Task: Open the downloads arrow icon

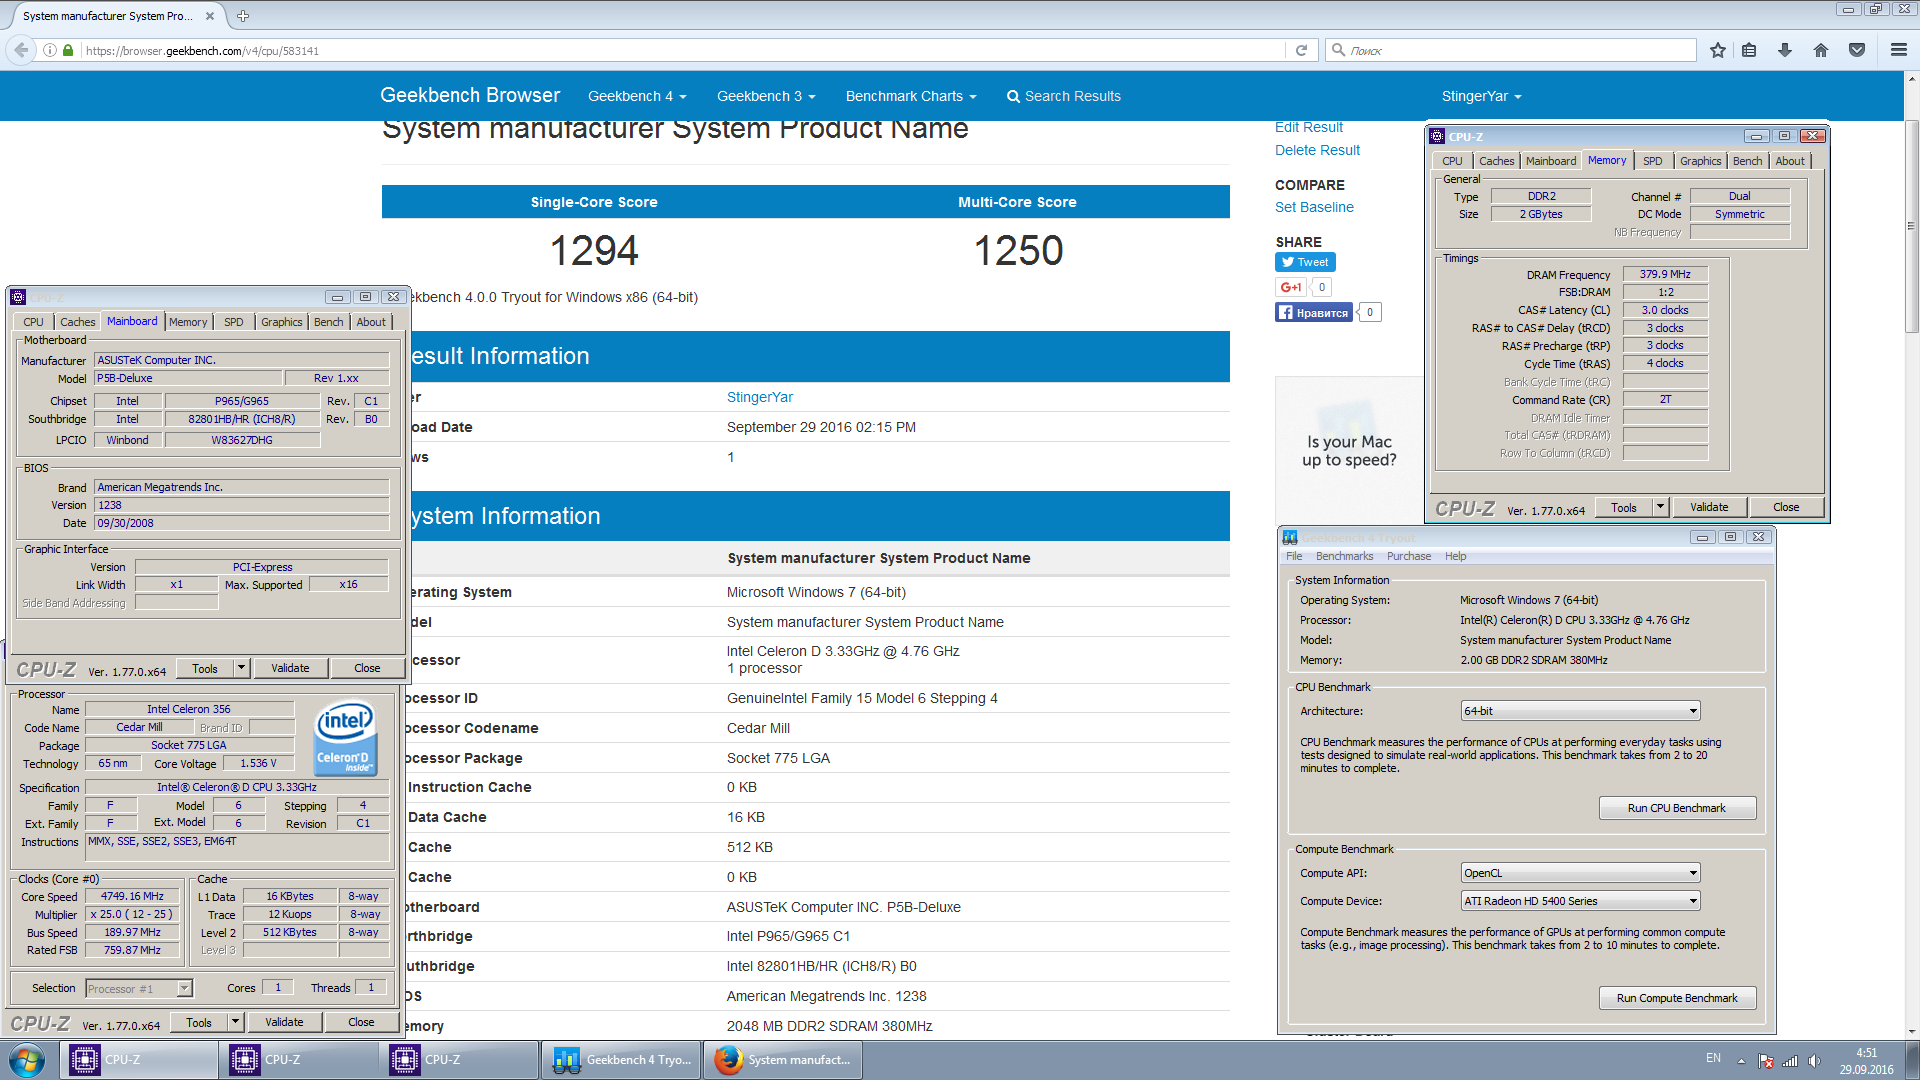Action: click(x=1785, y=50)
